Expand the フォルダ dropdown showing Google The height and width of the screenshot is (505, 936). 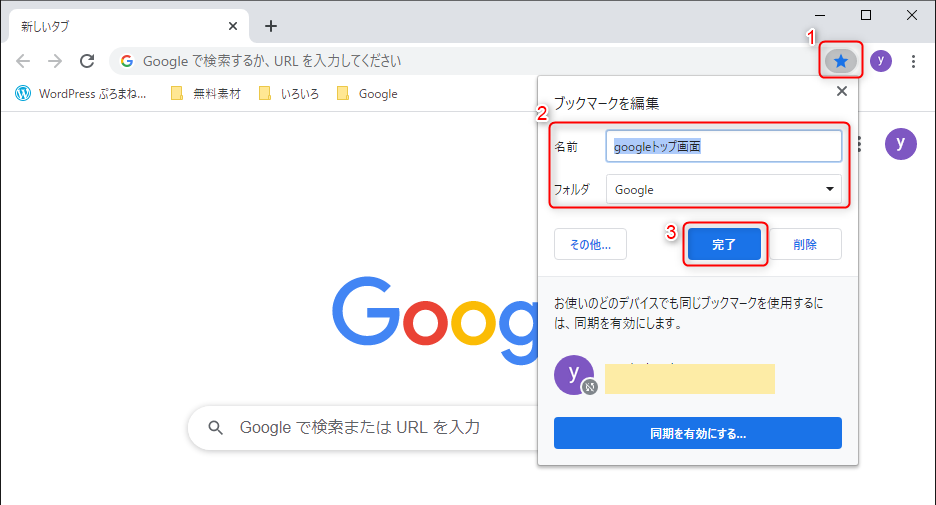(723, 189)
